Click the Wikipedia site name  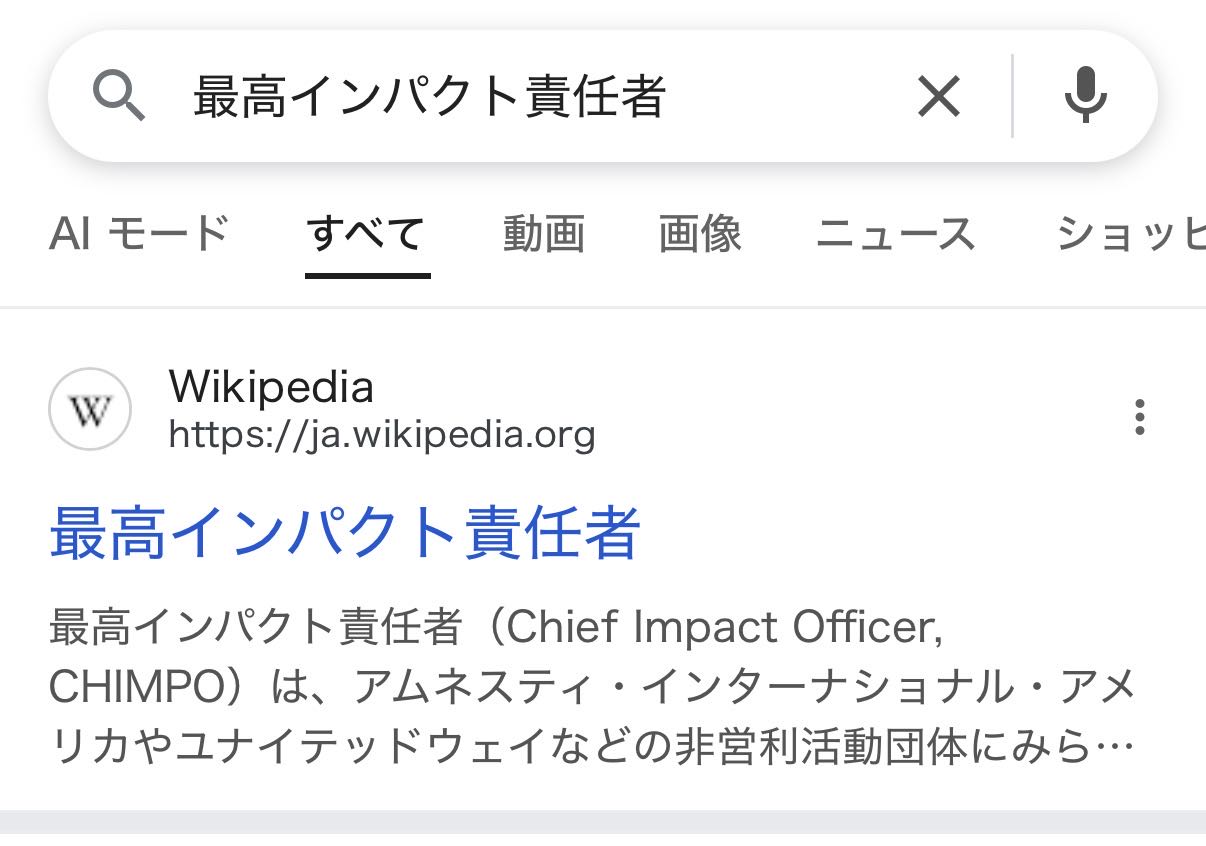coord(271,388)
